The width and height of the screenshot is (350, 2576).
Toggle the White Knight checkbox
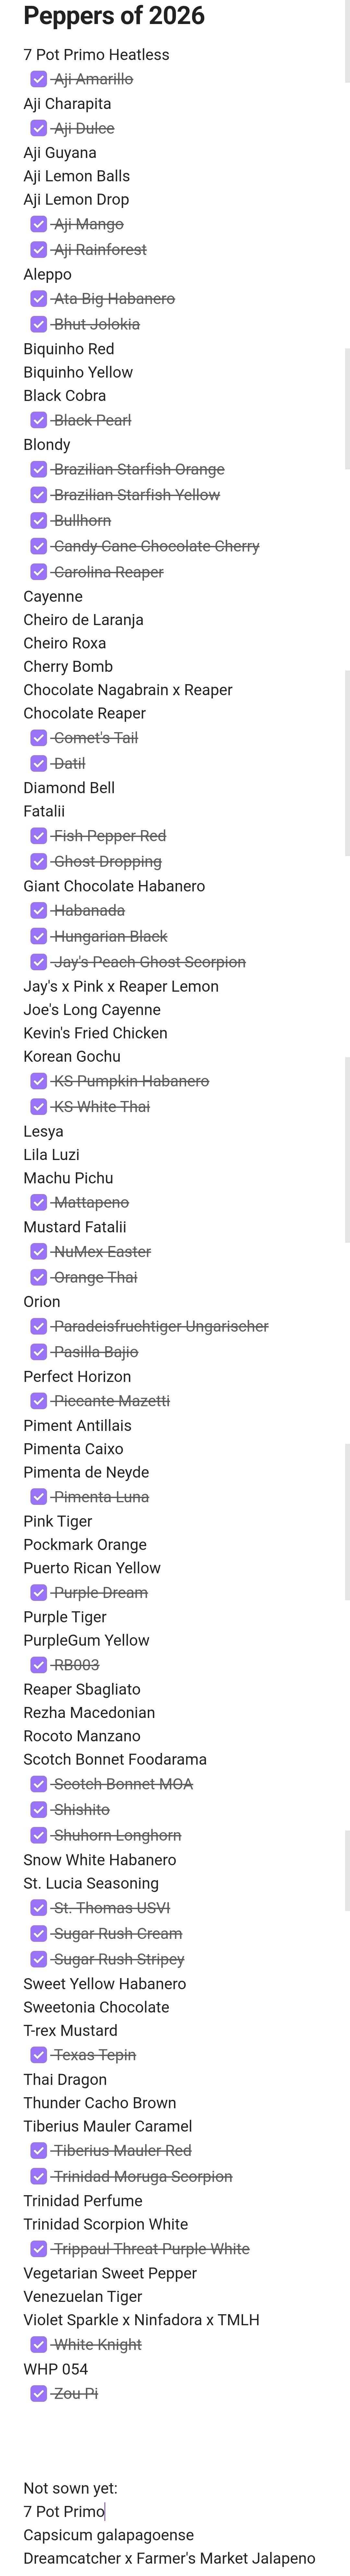[x=38, y=2344]
